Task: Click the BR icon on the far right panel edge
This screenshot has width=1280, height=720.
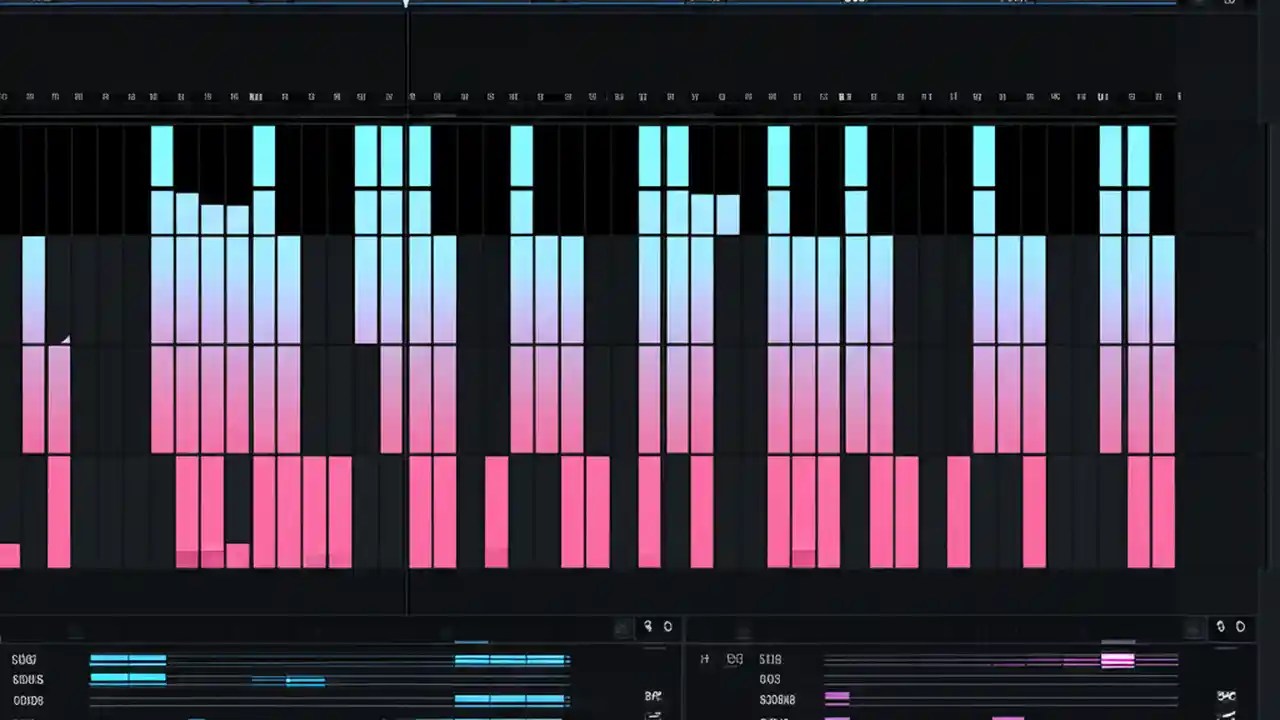Action: [1226, 695]
